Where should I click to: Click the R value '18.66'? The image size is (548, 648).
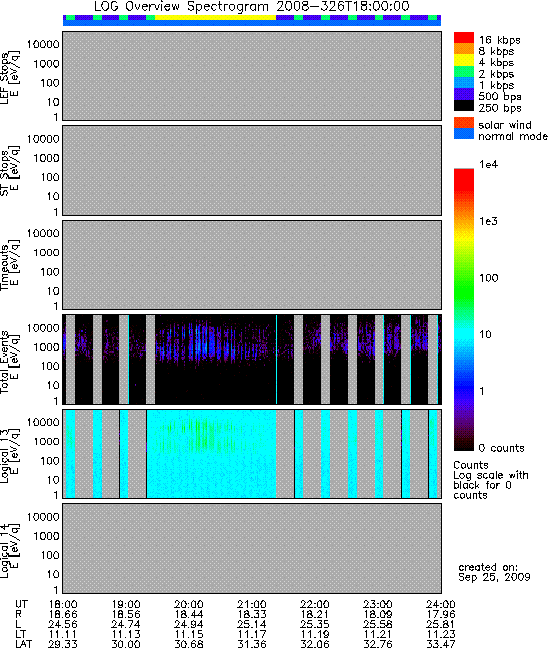(x=63, y=615)
